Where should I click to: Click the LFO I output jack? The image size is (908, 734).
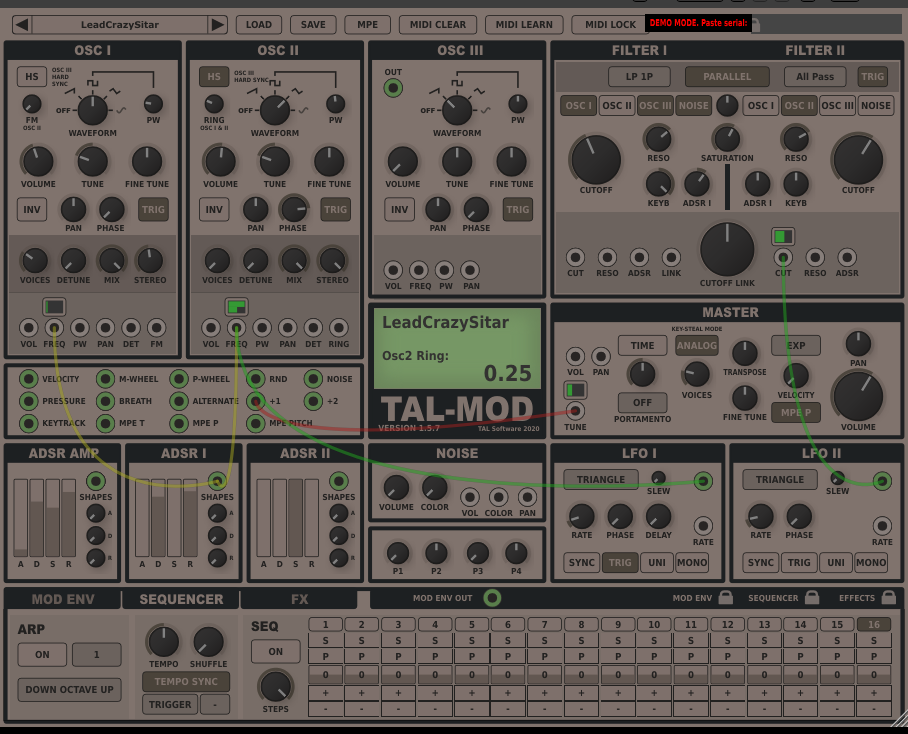(x=703, y=481)
